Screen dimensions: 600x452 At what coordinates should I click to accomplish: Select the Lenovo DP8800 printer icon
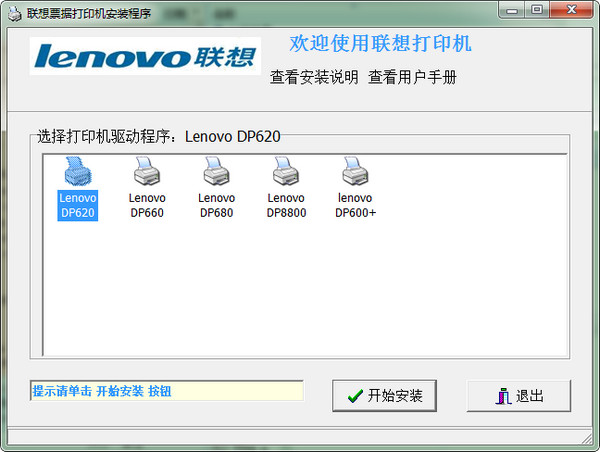pyautogui.click(x=286, y=171)
